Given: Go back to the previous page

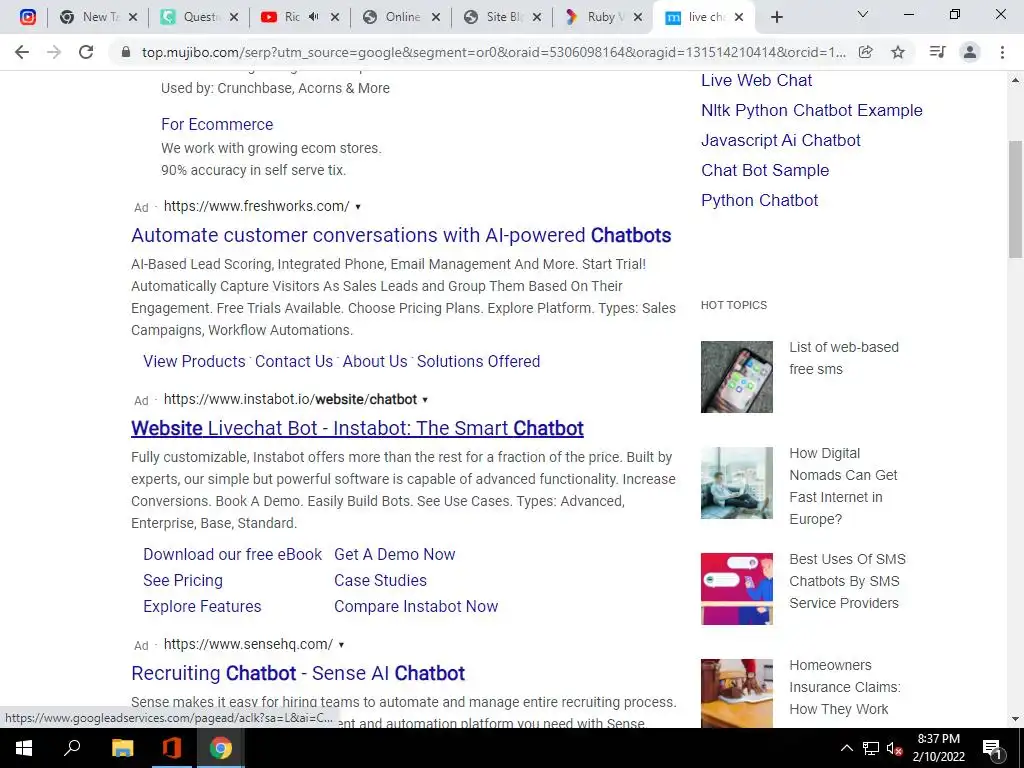Looking at the screenshot, I should point(22,52).
